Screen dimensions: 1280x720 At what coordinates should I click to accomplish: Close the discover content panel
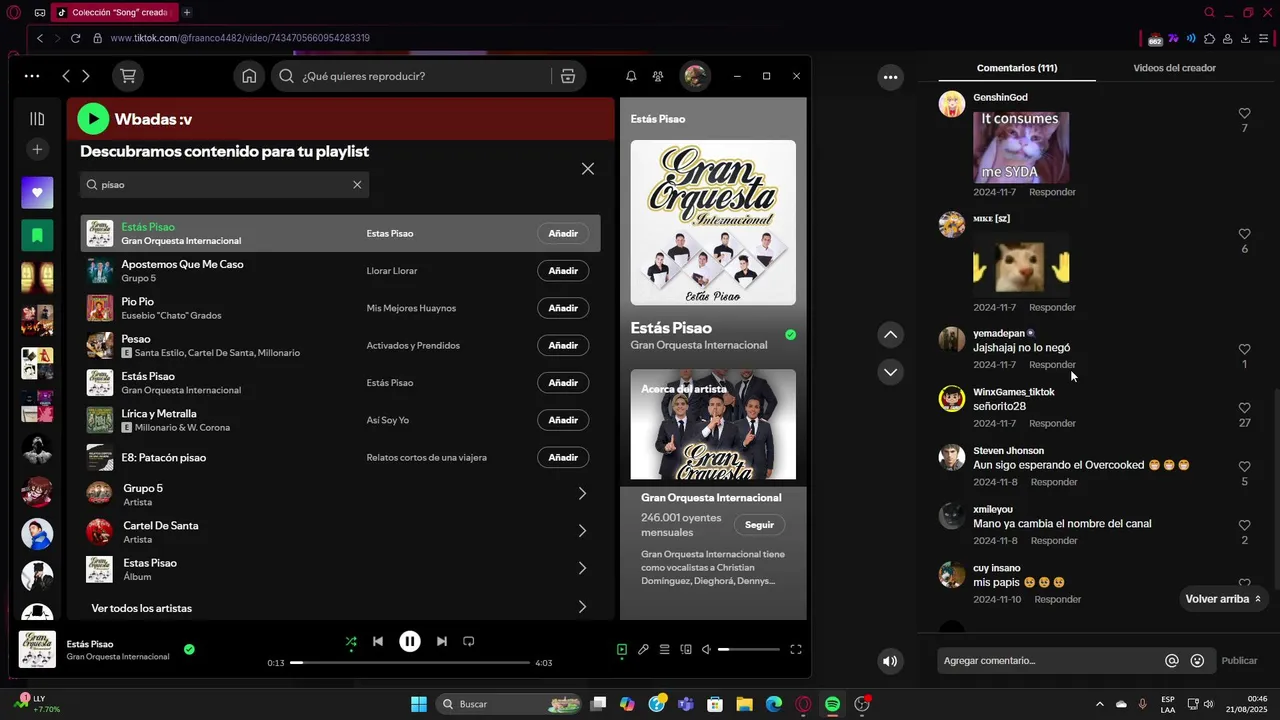click(588, 169)
